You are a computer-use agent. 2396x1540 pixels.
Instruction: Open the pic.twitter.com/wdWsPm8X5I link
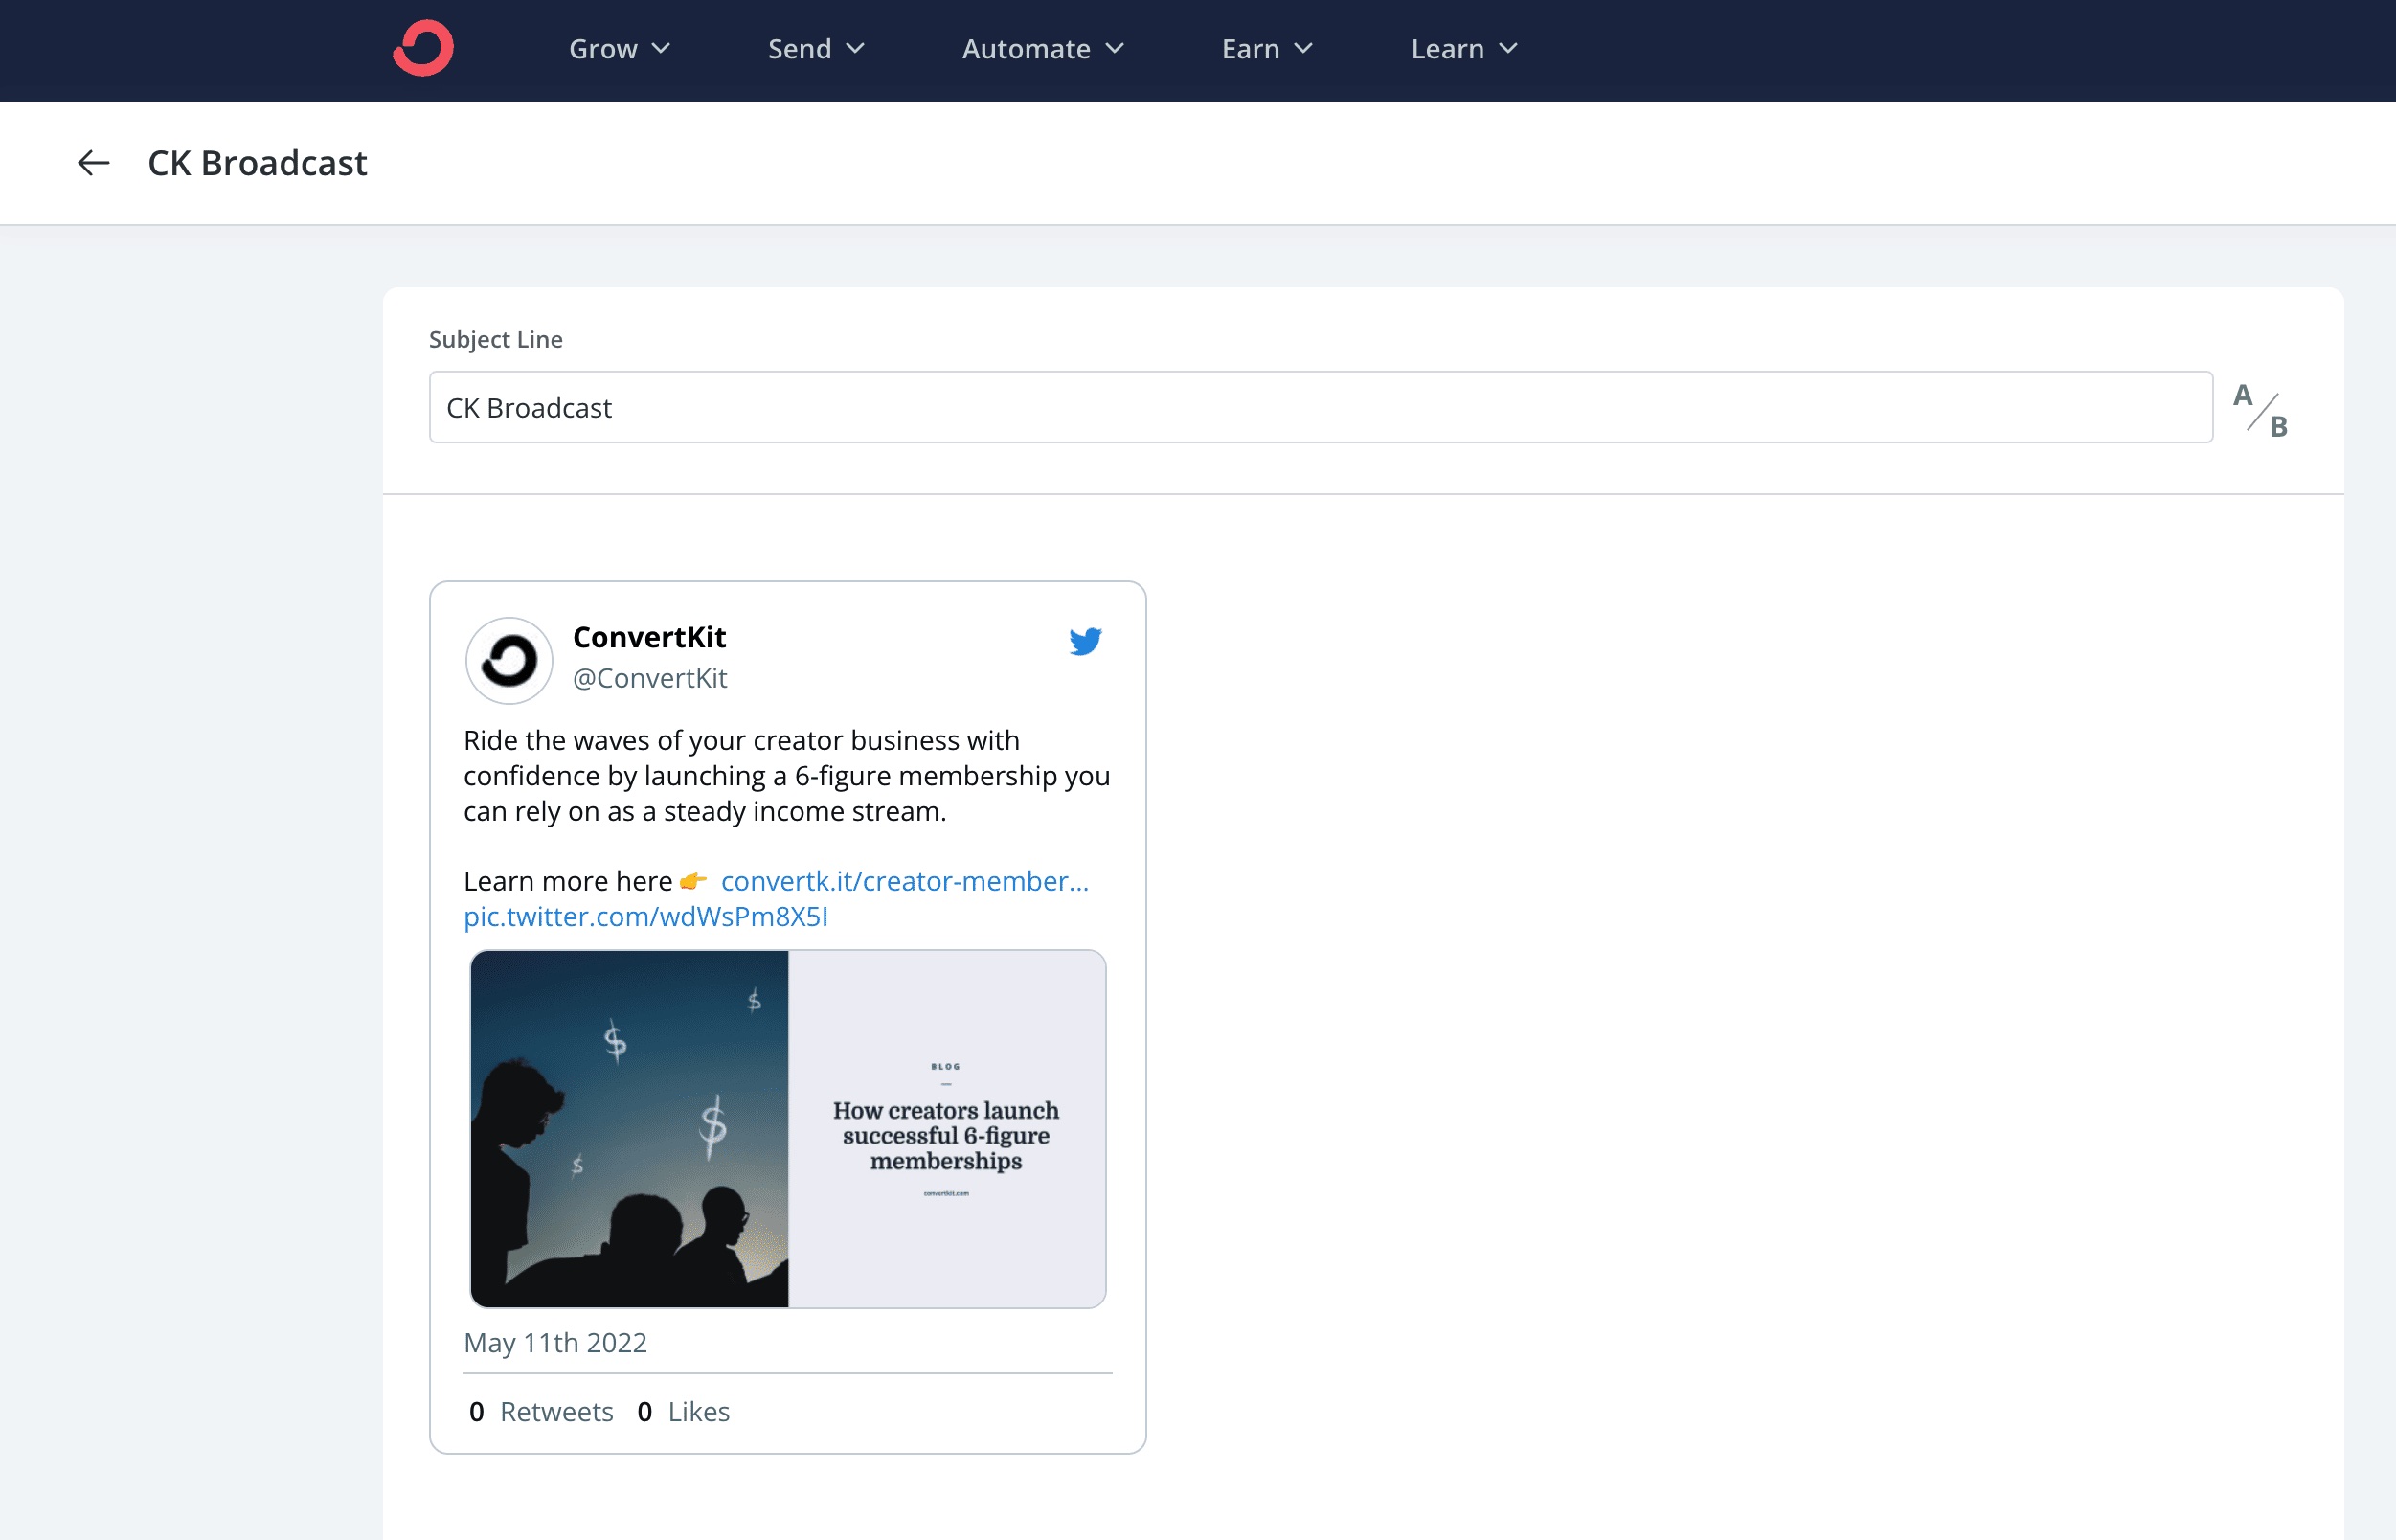pos(645,916)
